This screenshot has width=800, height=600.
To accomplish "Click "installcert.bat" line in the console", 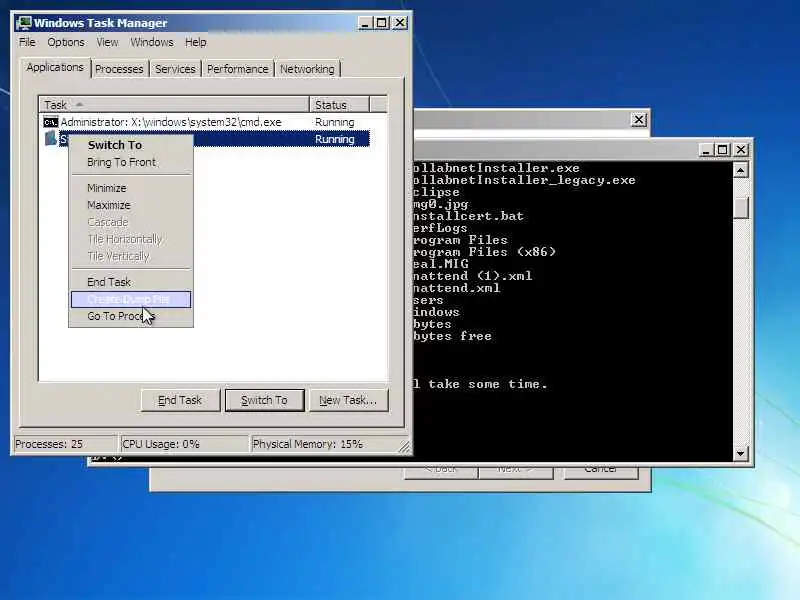I will tap(468, 216).
